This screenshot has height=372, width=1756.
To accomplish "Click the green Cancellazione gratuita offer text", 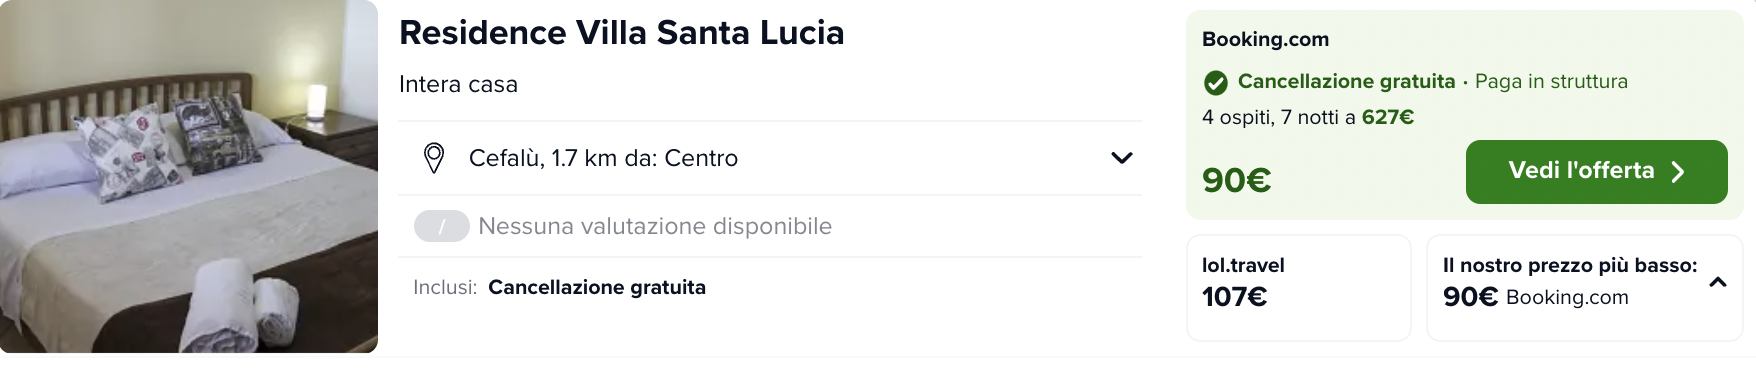I will (1346, 81).
